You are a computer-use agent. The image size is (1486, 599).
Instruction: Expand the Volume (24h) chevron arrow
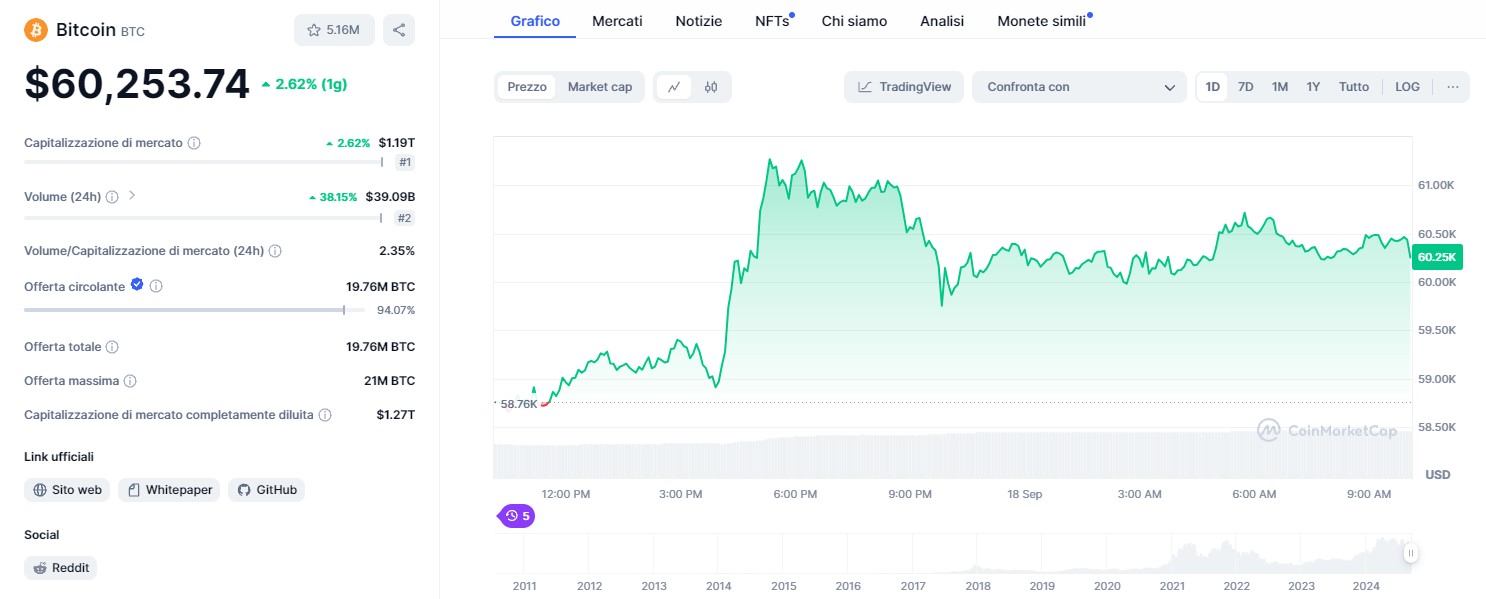pyautogui.click(x=132, y=196)
